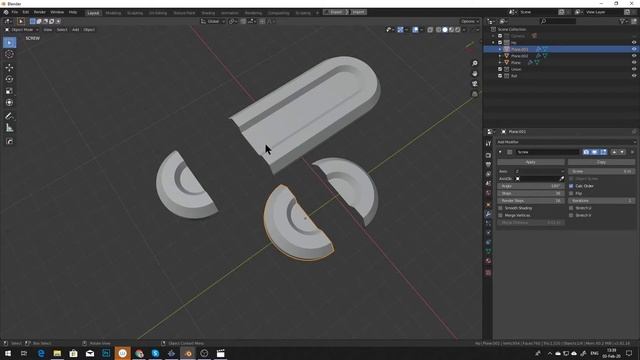Enable Merge Vertices checkbox
The image size is (640, 360).
pos(500,216)
